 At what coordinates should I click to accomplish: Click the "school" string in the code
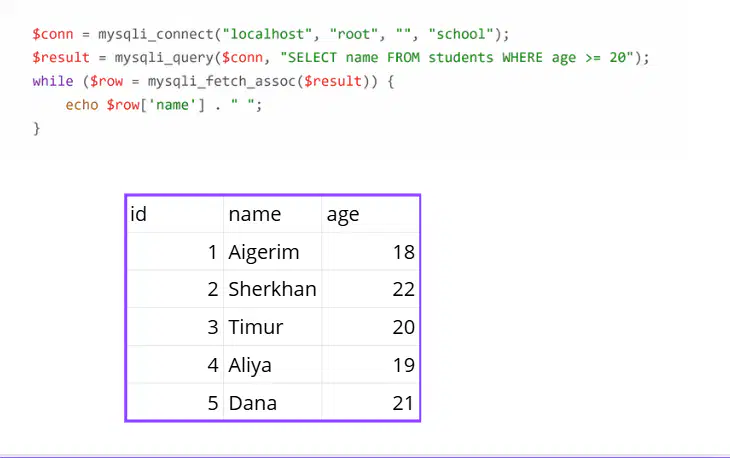click(460, 34)
